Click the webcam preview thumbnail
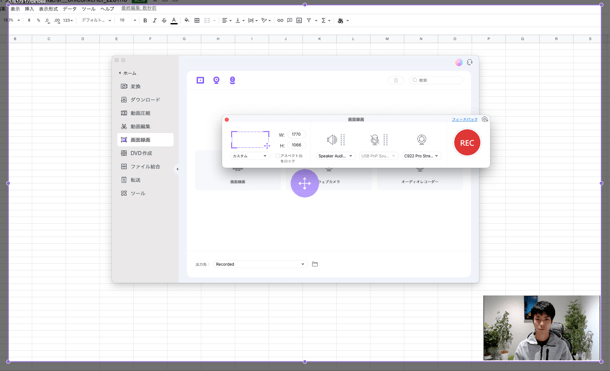This screenshot has height=371, width=610. [x=542, y=328]
